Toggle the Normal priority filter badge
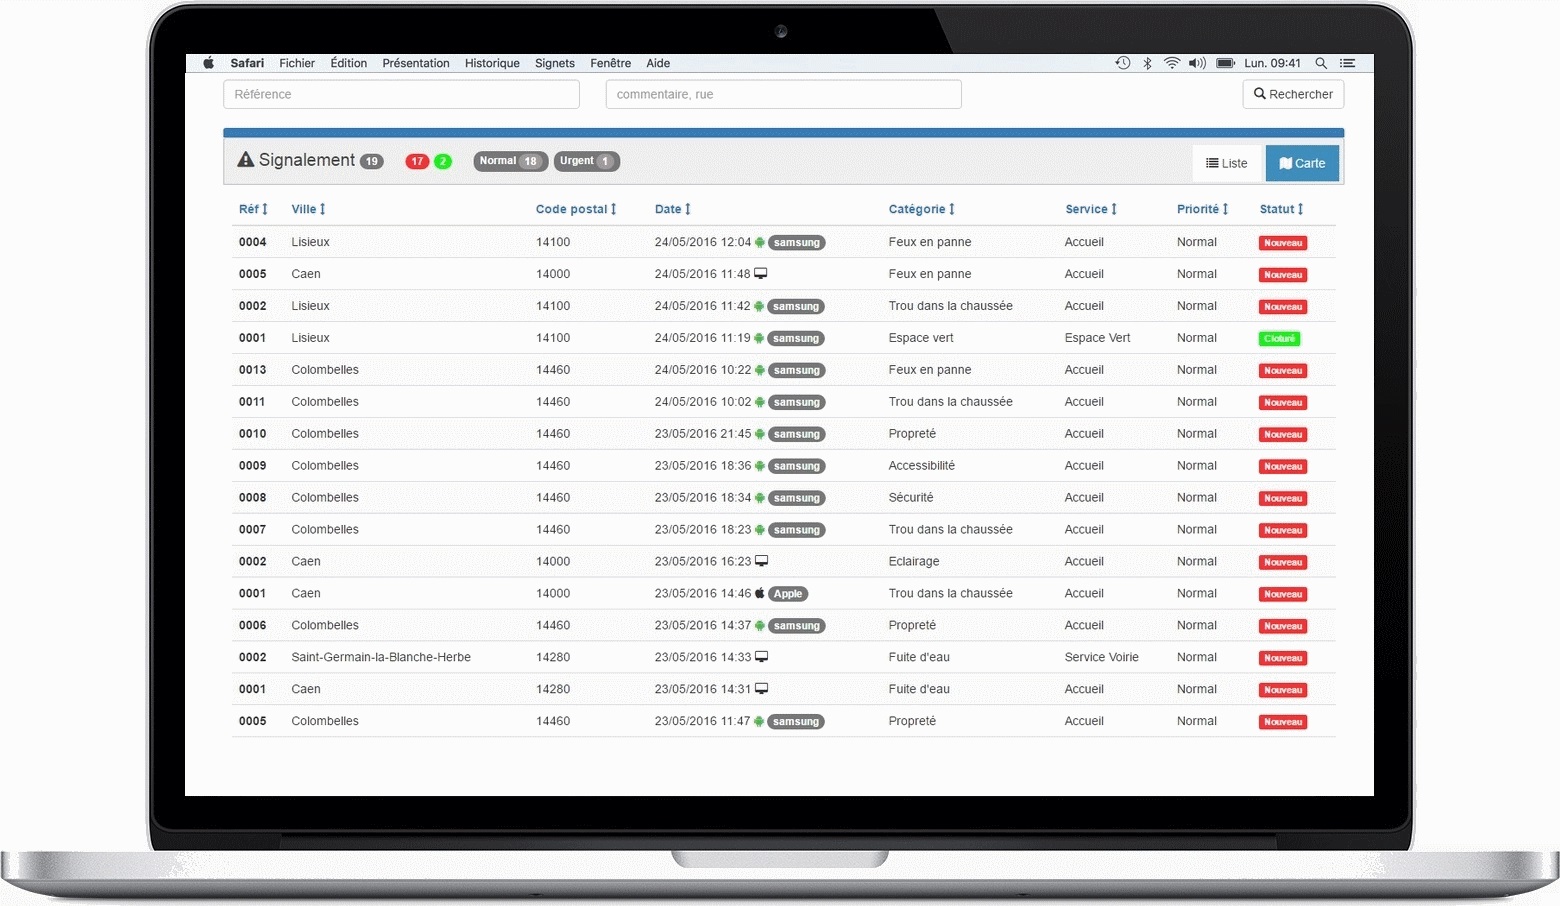Screen dimensions: 1560x906 coord(510,161)
